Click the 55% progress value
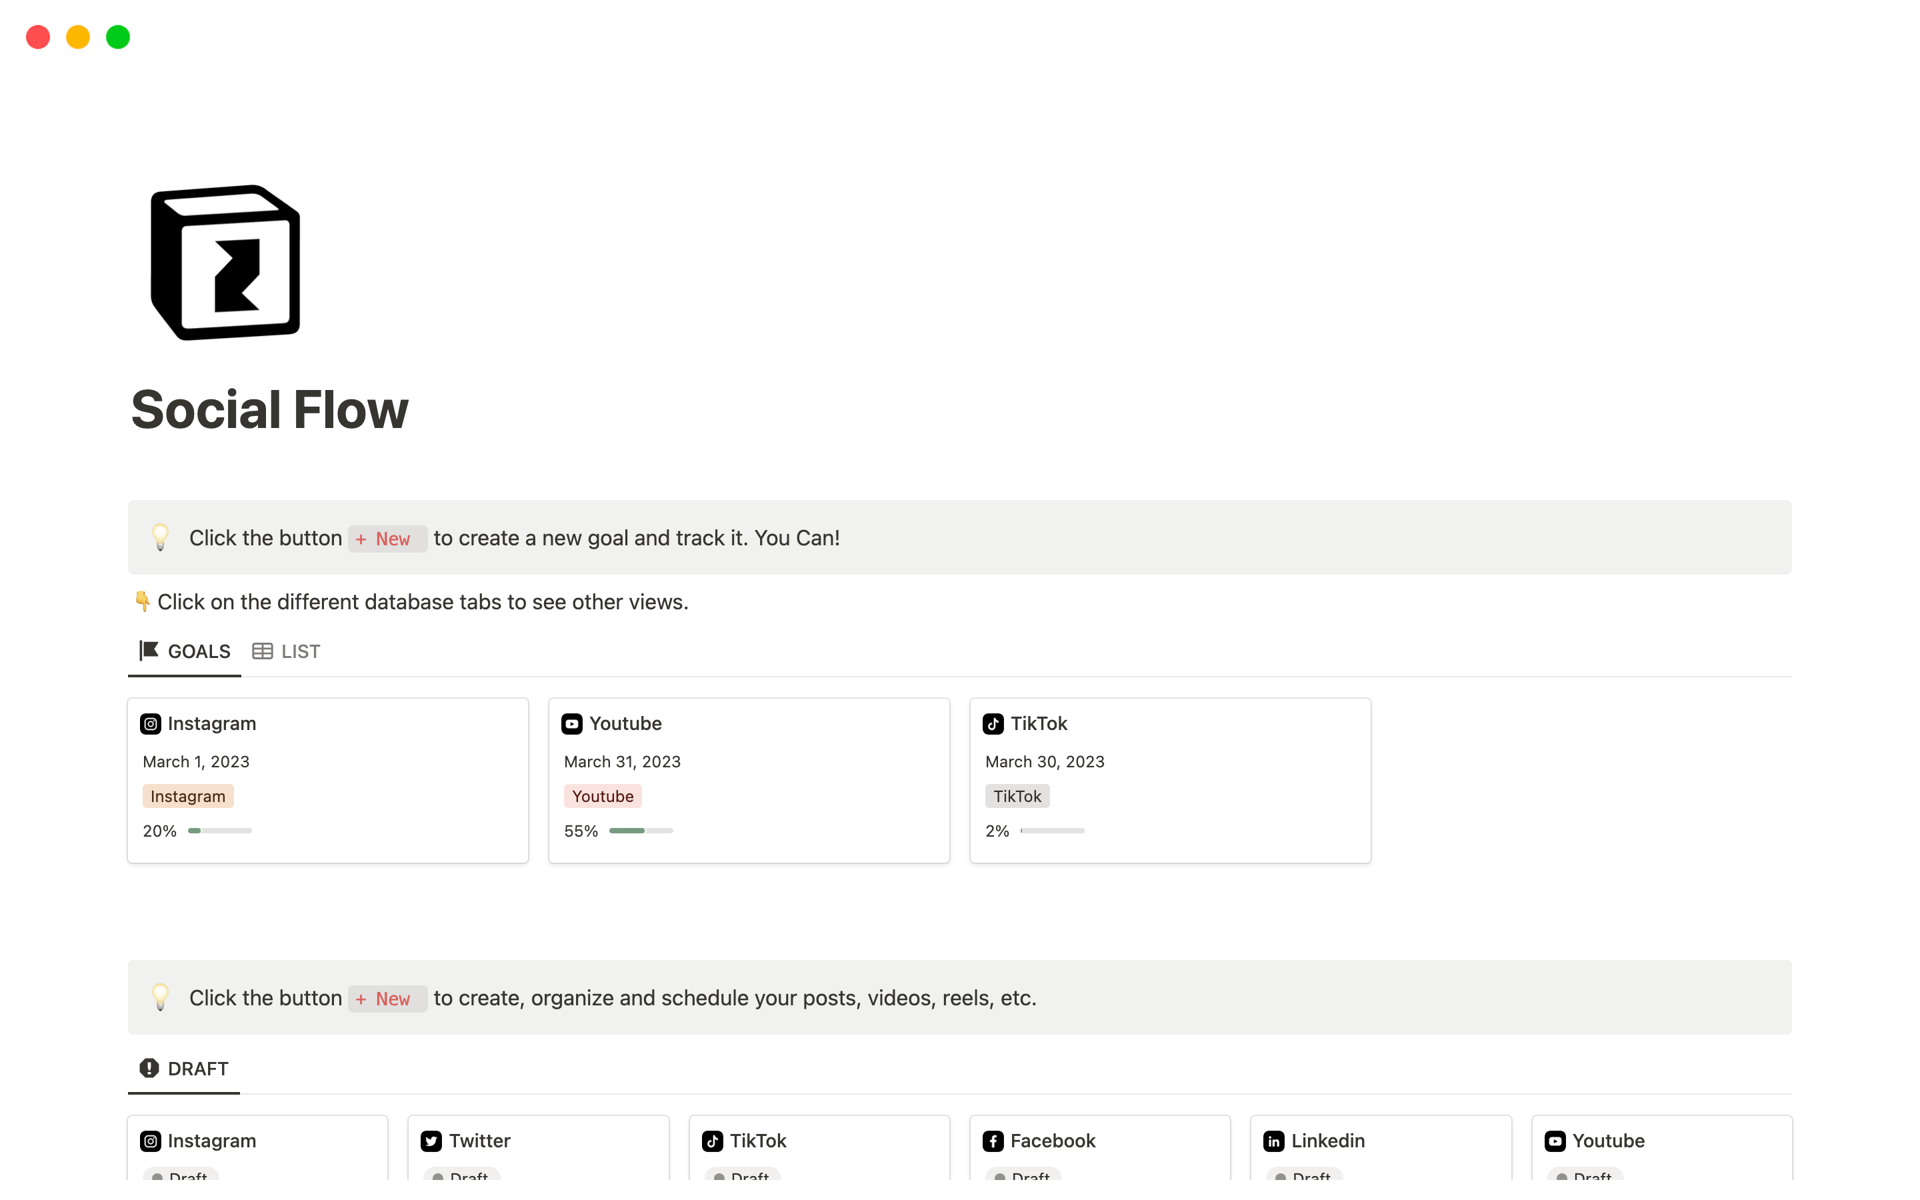 click(x=581, y=831)
